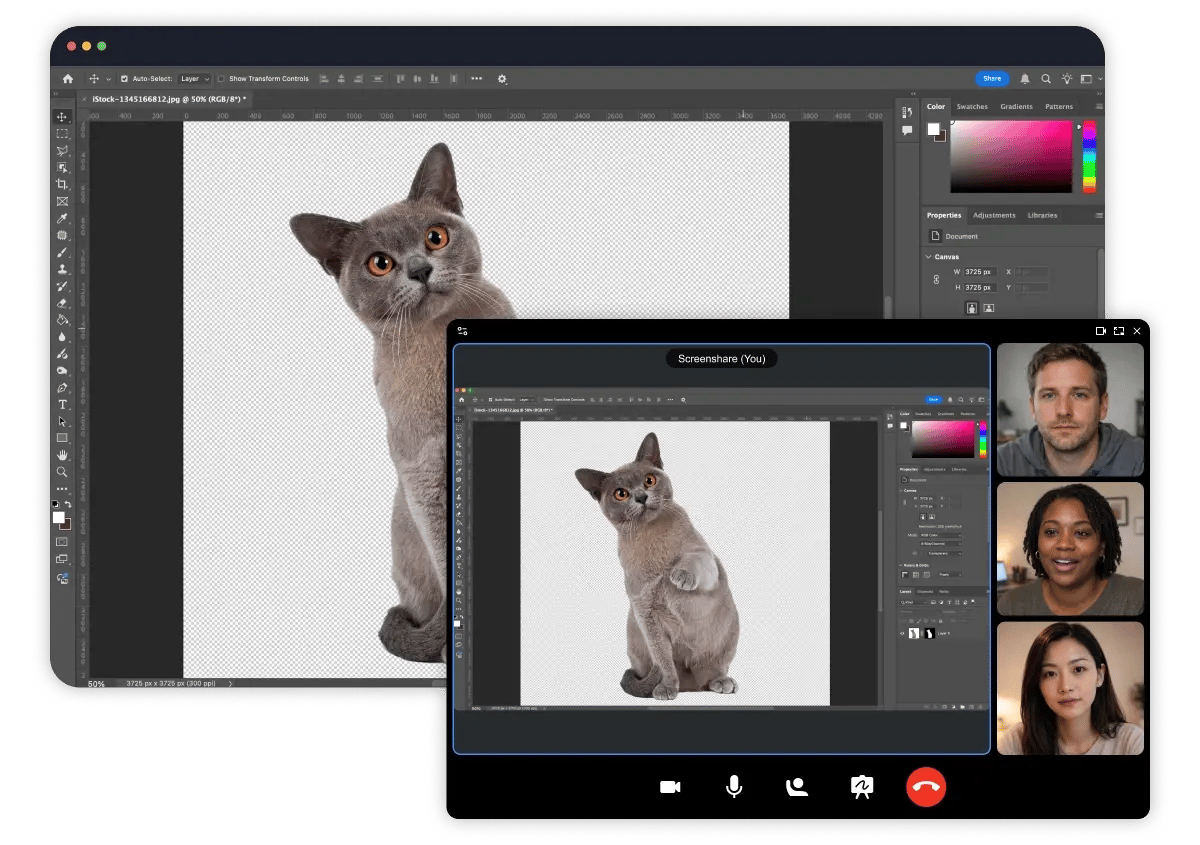The width and height of the screenshot is (1200, 845).
Task: Select the Move tool
Action: 62,119
